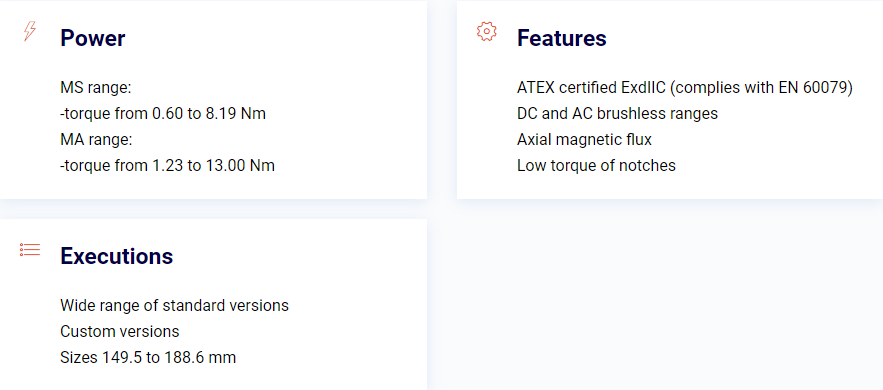883x390 pixels.
Task: Click the Custom versions line
Action: tap(120, 331)
